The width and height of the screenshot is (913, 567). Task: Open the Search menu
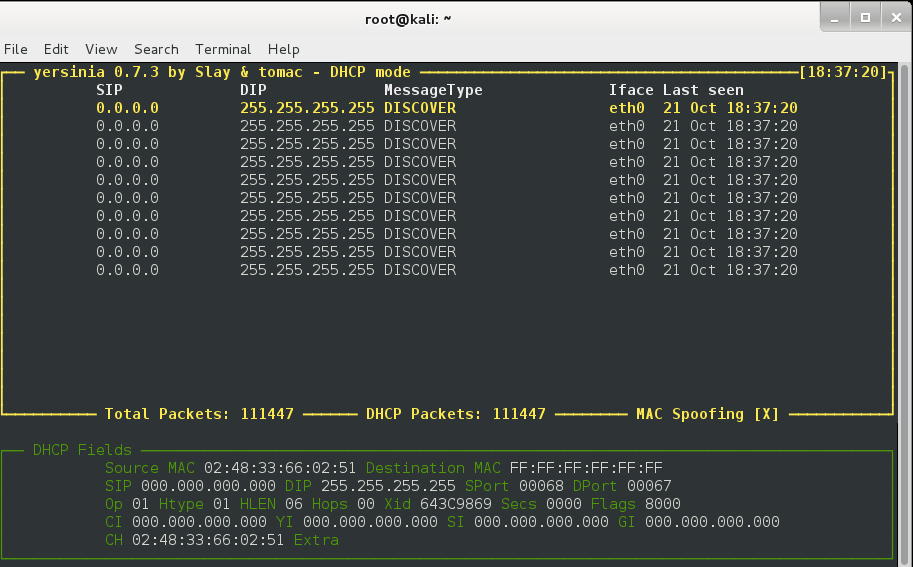tap(156, 49)
